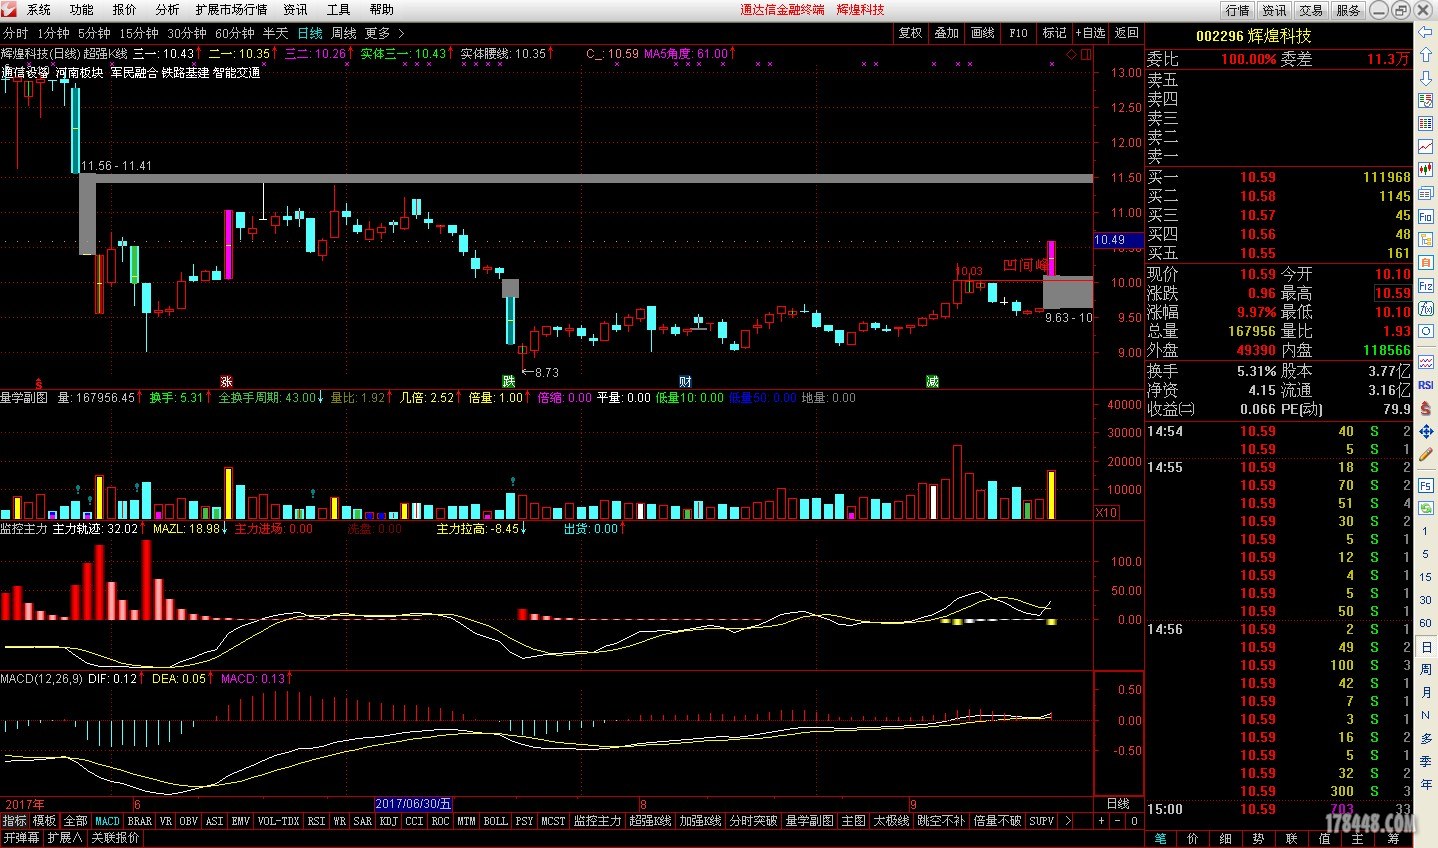Click the circle O icon in the right toolbar
Screen dimensions: 1438x848
(x=1426, y=331)
